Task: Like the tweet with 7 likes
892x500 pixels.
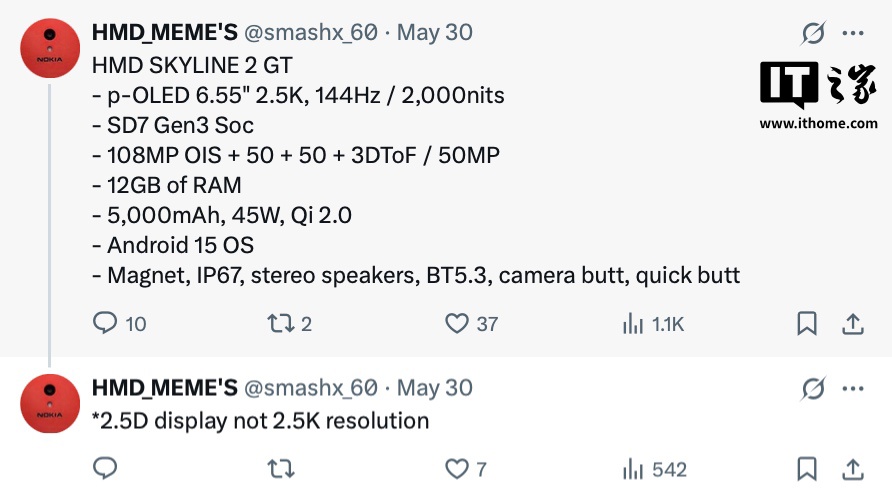Action: point(457,469)
